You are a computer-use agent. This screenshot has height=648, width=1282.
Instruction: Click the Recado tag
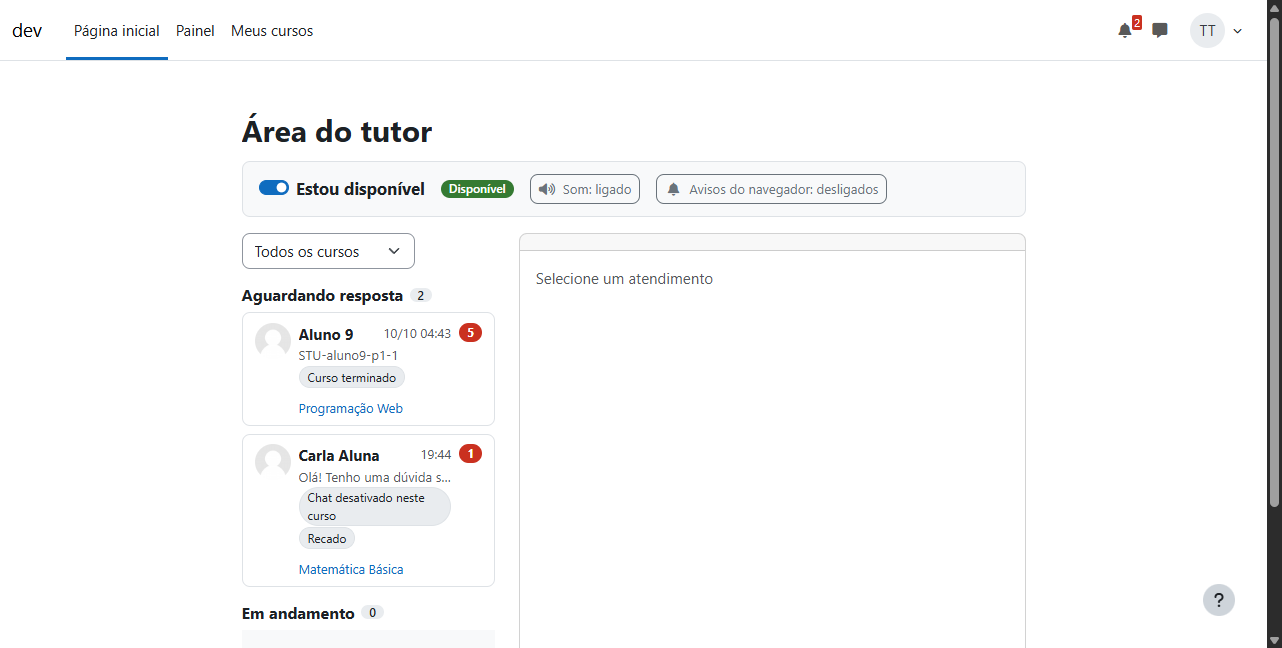pos(327,538)
